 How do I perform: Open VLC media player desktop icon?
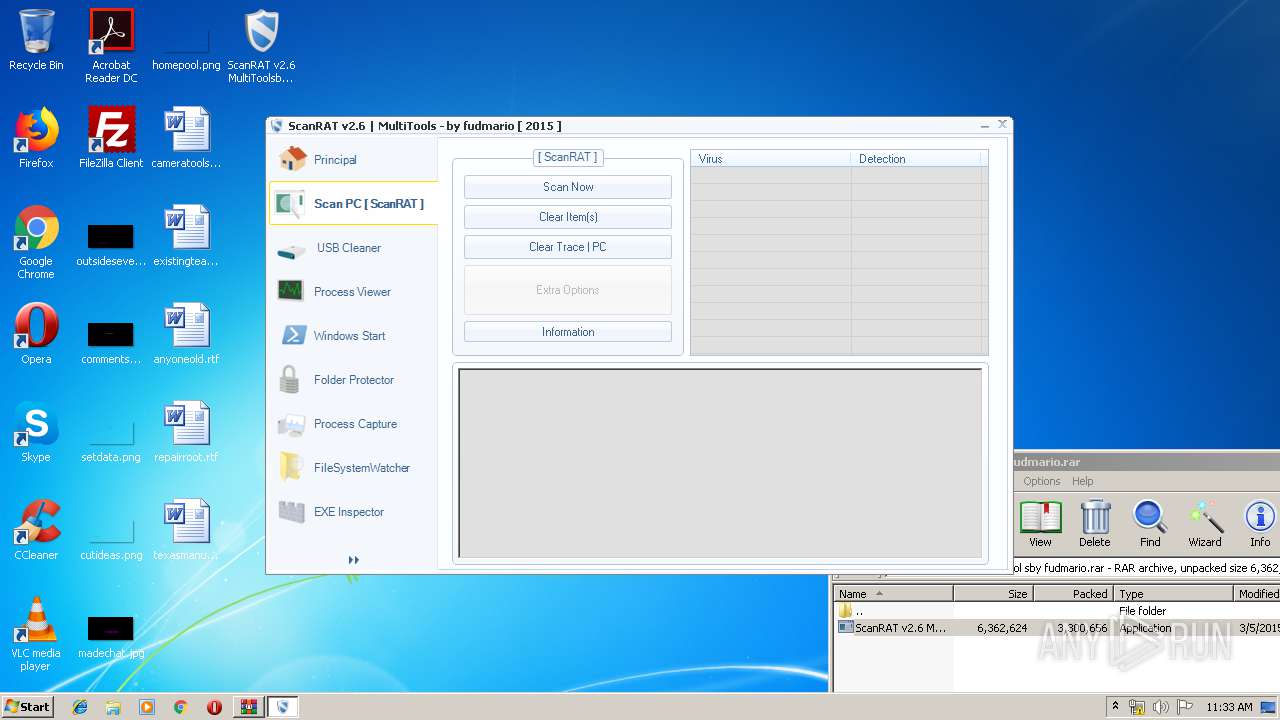tap(36, 634)
